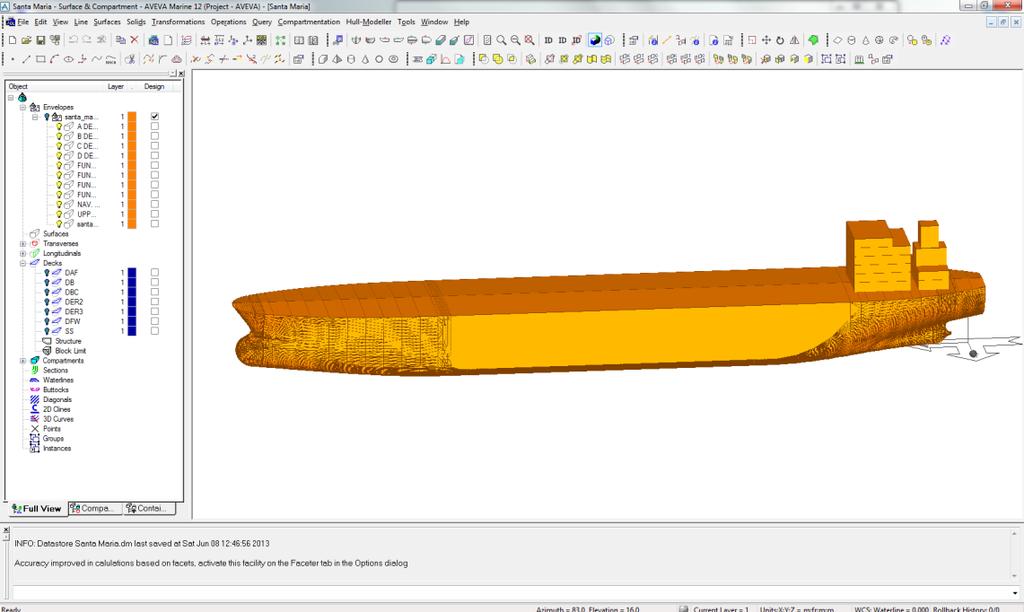Switch to the Compa... tab

coord(95,508)
